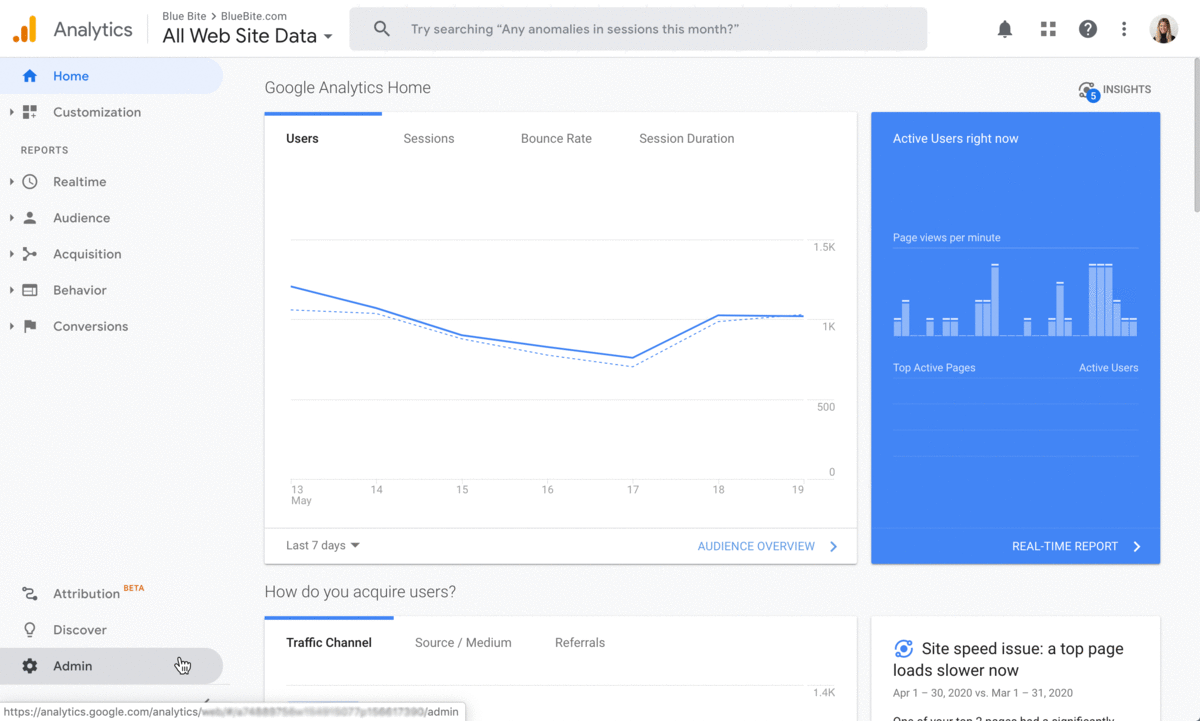Open the Audience Overview link
The width and height of the screenshot is (1200, 721).
(x=756, y=546)
